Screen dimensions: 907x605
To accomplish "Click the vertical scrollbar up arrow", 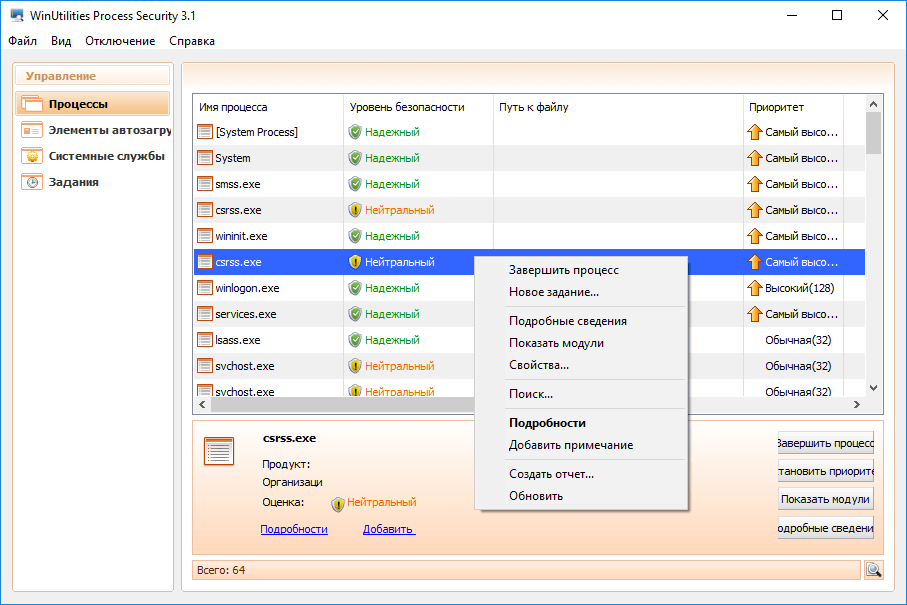I will (x=873, y=104).
